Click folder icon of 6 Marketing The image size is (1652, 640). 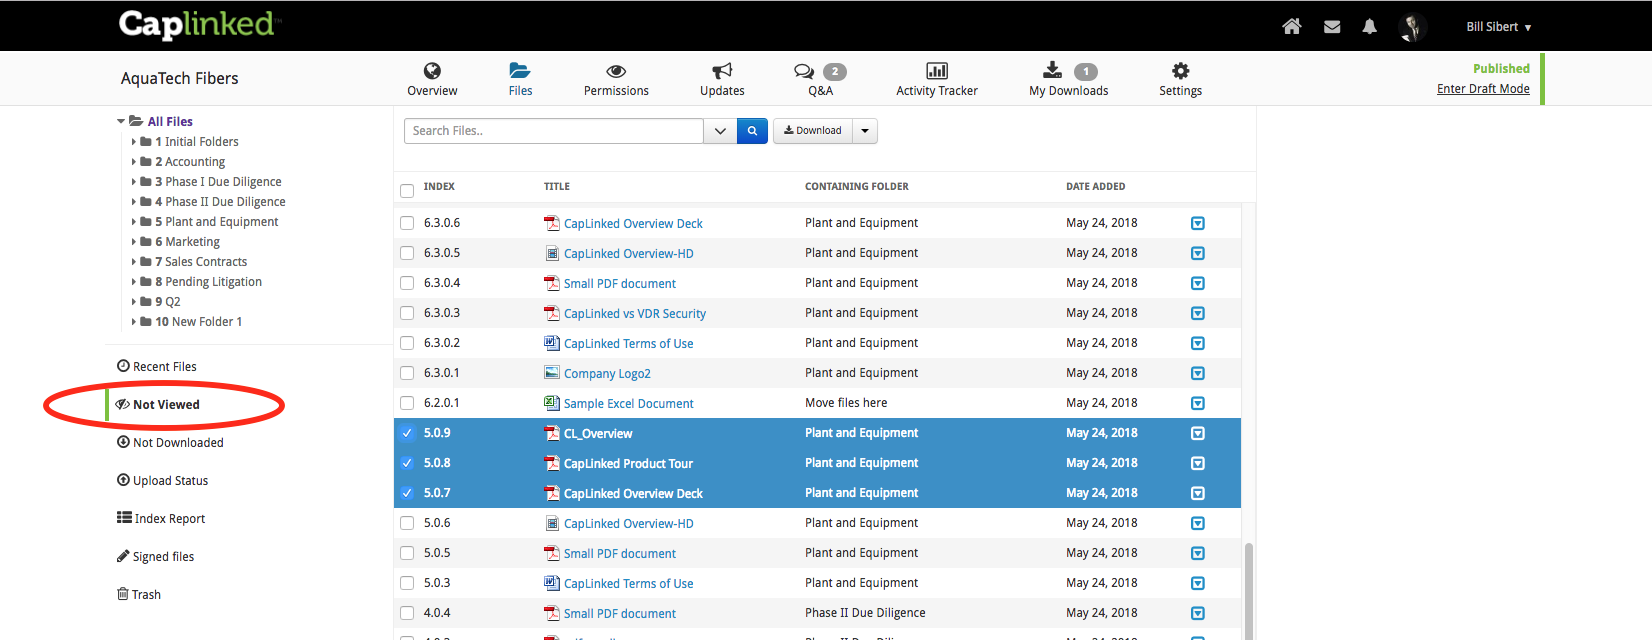(x=146, y=241)
